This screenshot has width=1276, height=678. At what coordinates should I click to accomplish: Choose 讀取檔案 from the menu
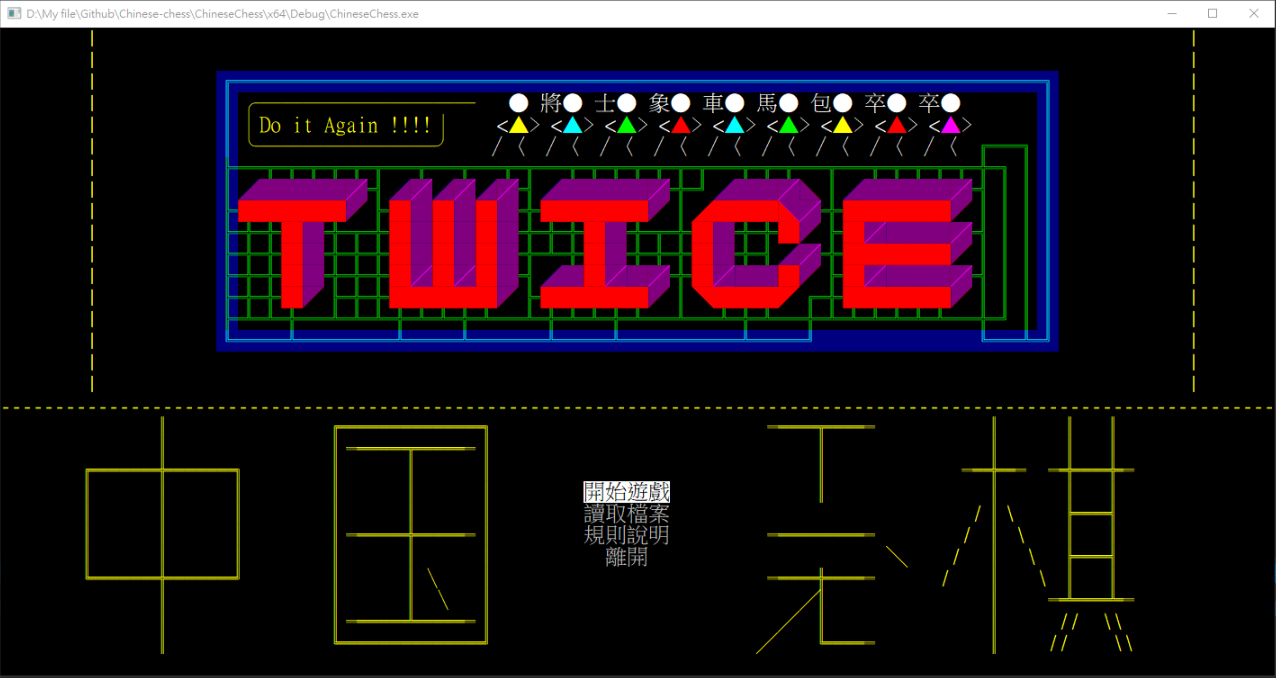(627, 514)
